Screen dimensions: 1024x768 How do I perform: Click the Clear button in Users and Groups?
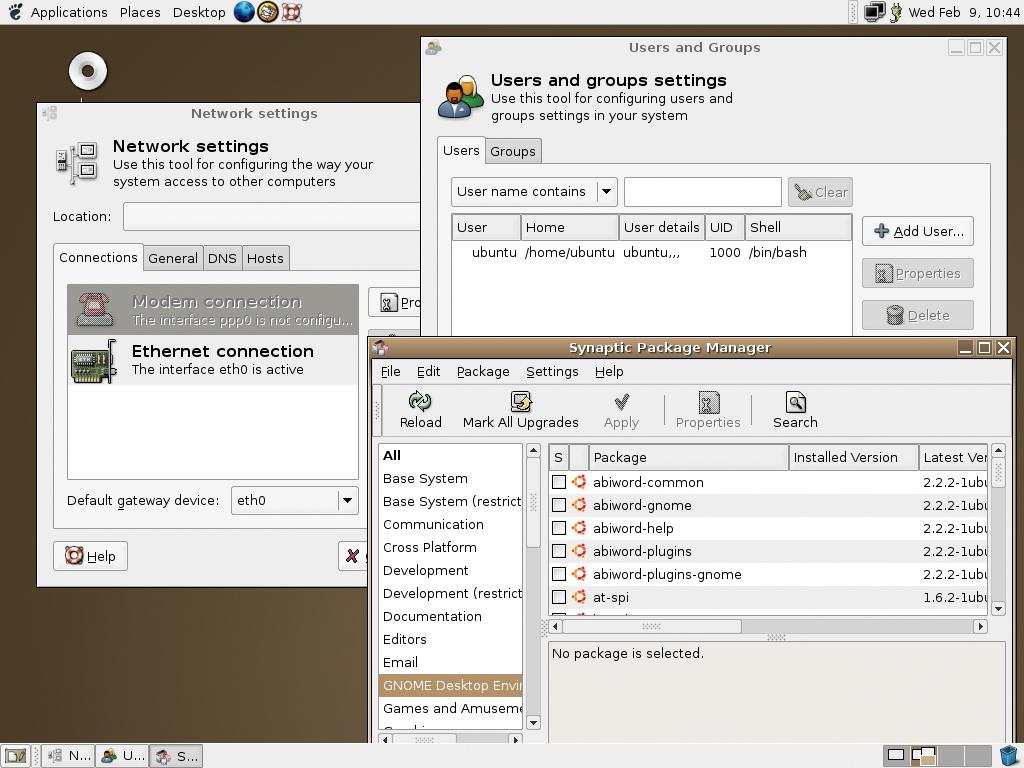[x=820, y=192]
